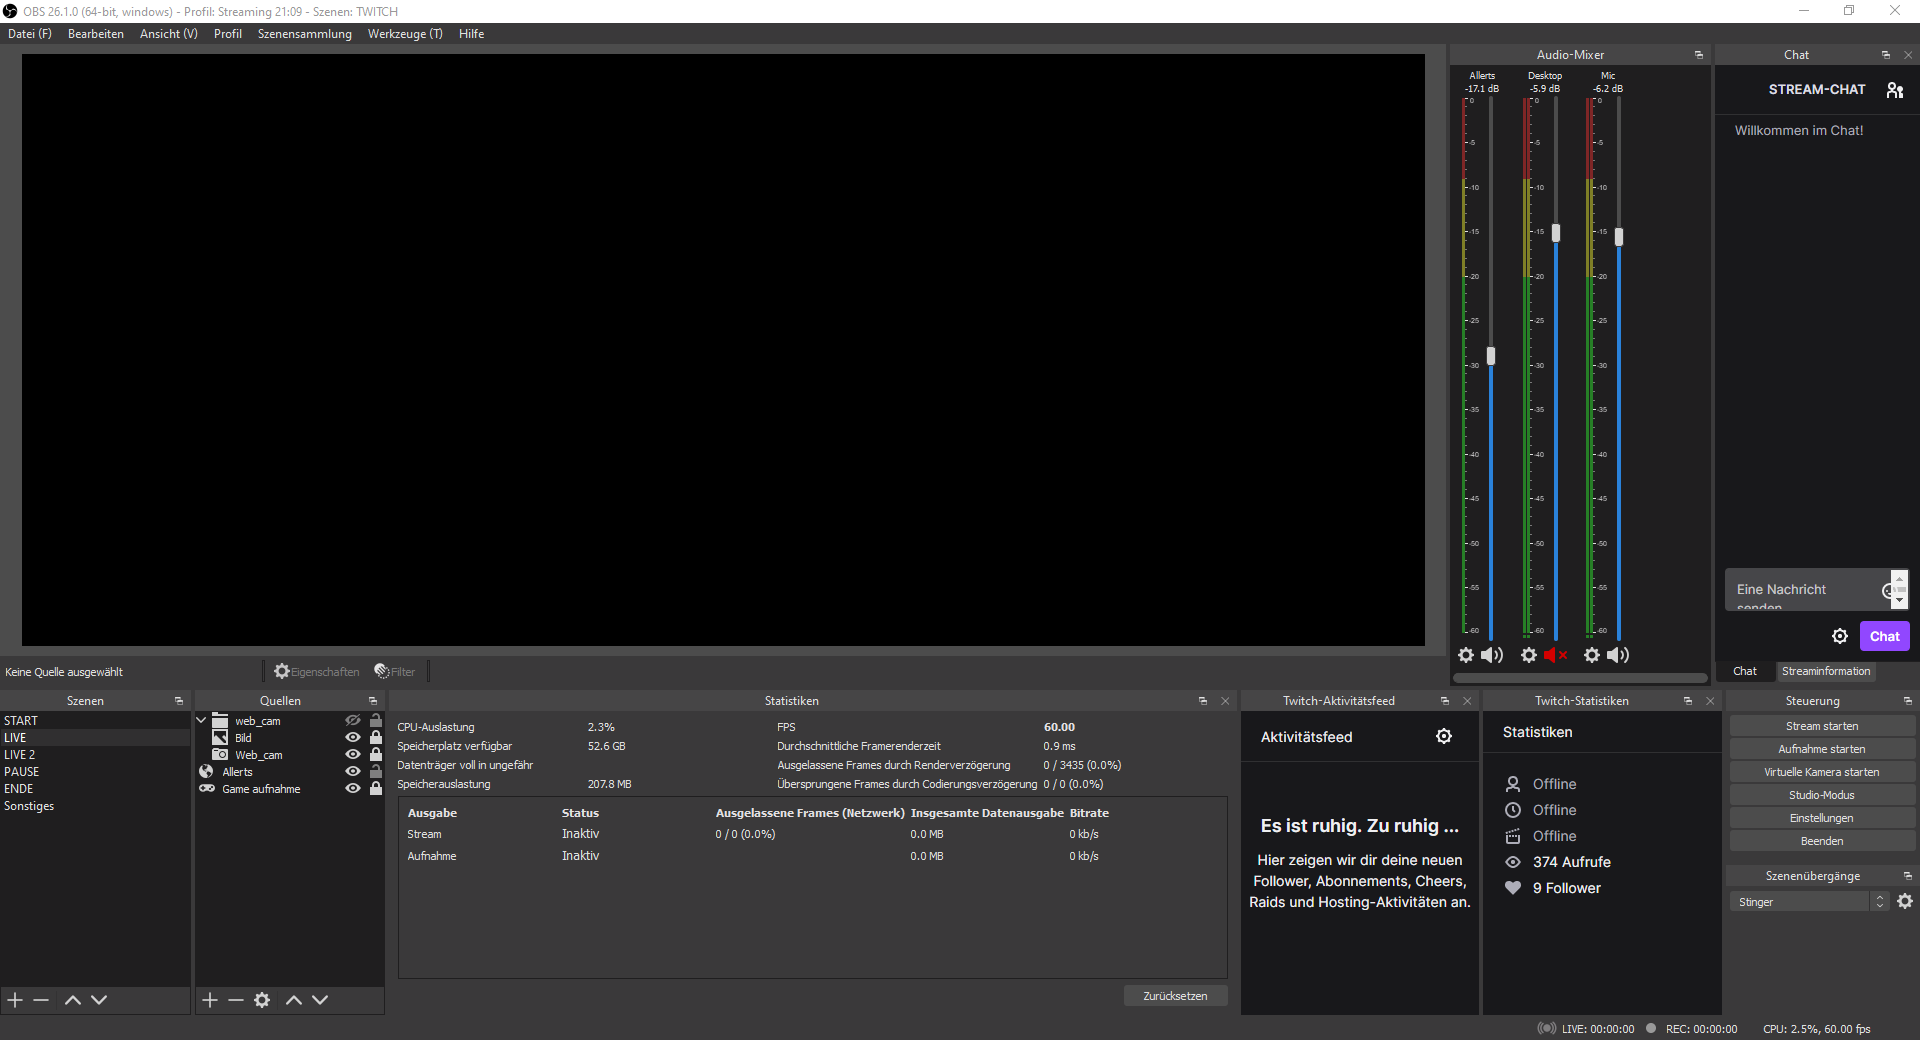The width and height of the screenshot is (1920, 1040).
Task: Switch to the Streaminformation tab
Action: 1825,671
